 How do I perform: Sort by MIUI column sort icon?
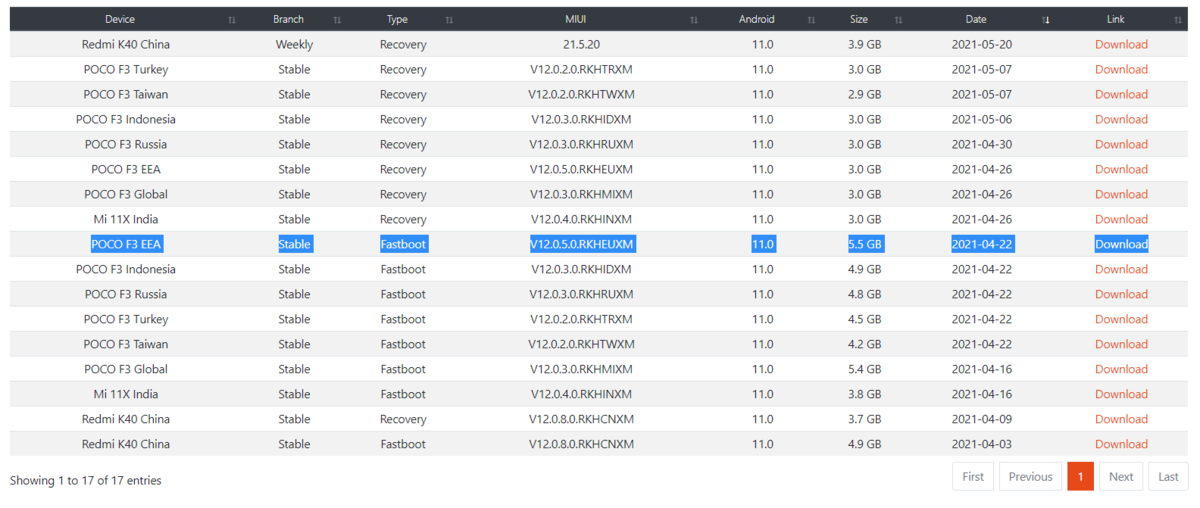(694, 20)
